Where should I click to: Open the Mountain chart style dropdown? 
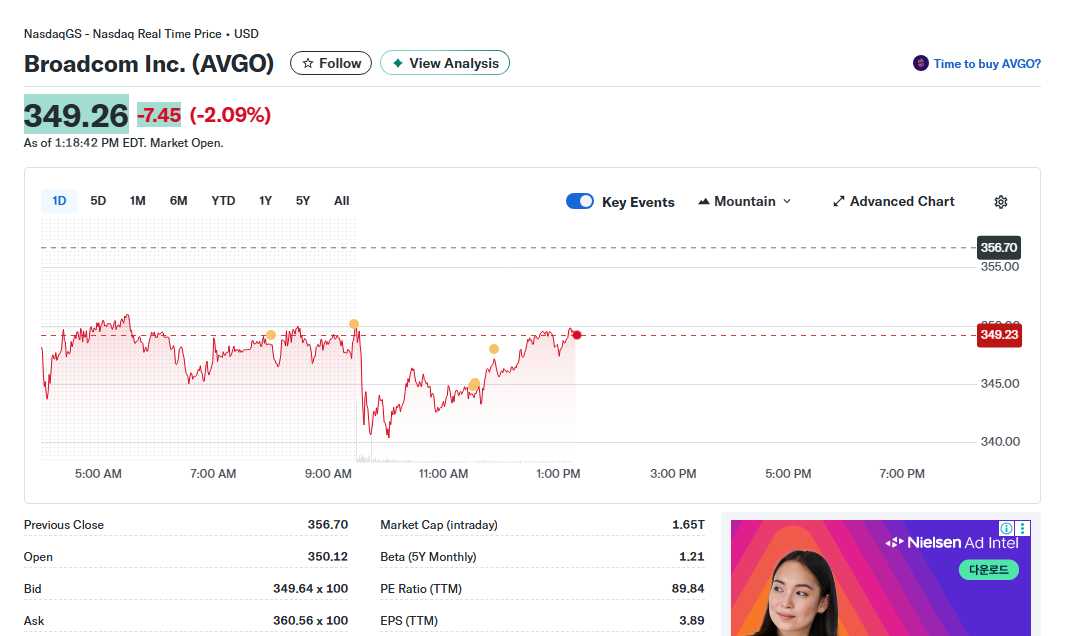click(745, 201)
